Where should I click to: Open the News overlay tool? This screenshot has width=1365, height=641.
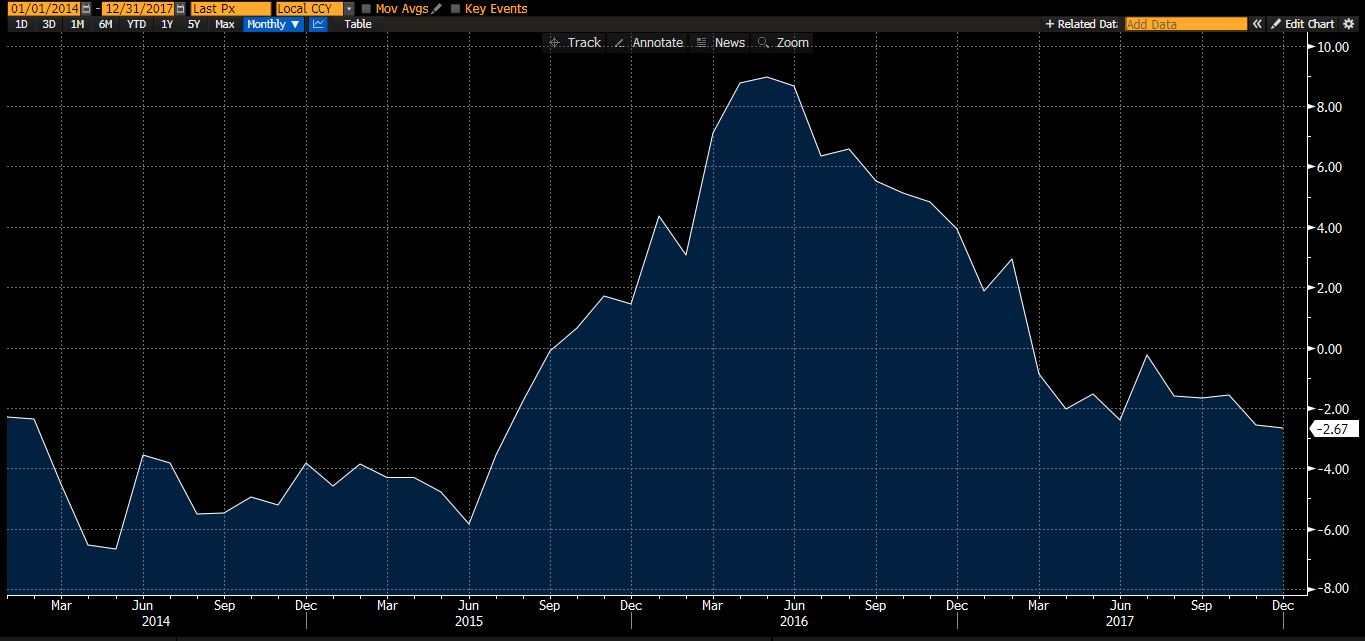click(x=719, y=42)
